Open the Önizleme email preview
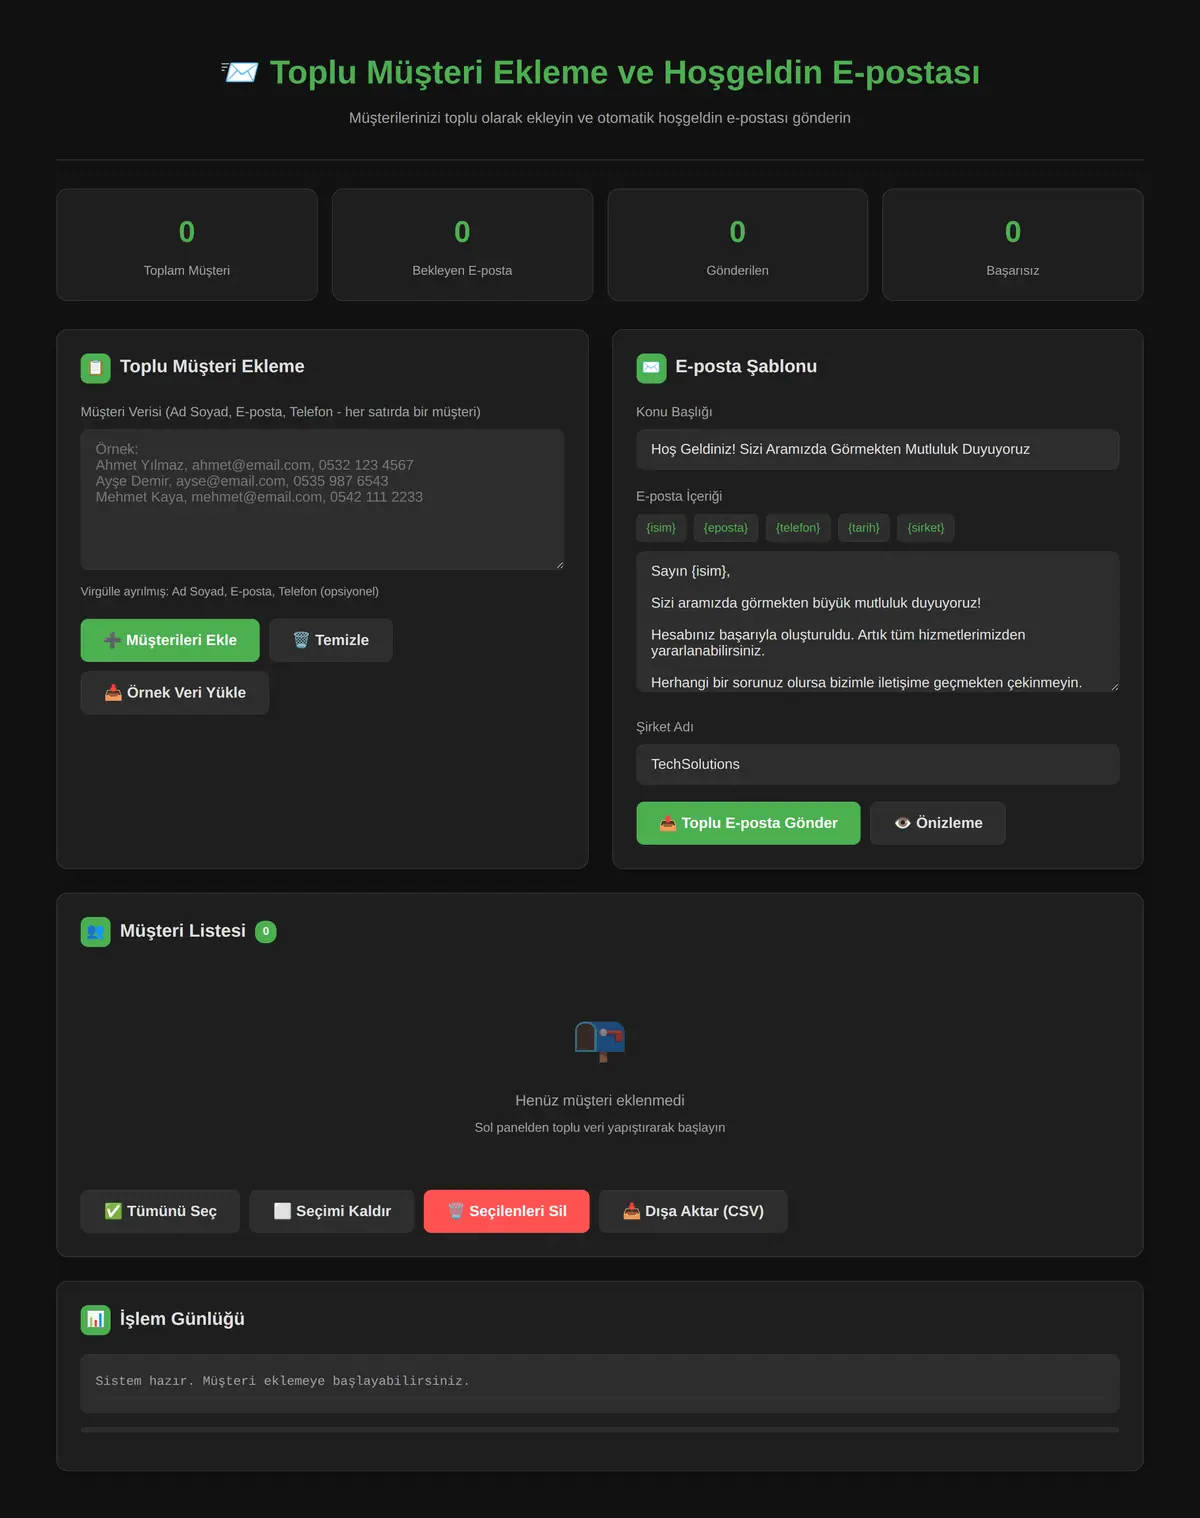The width and height of the screenshot is (1200, 1518). [938, 823]
